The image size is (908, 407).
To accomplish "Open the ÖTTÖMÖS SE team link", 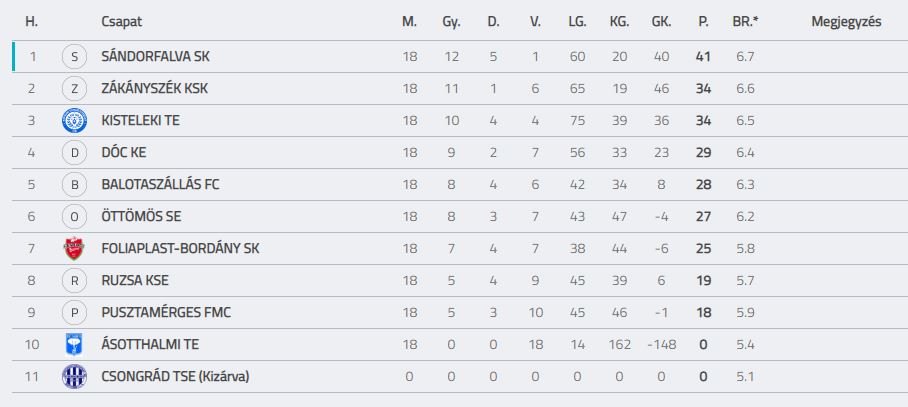I will (141, 217).
